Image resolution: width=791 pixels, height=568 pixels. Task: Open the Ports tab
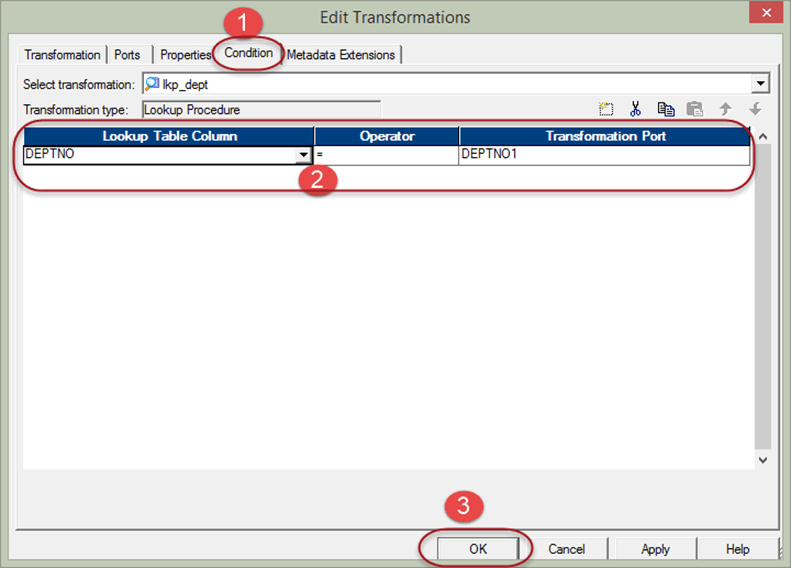127,55
